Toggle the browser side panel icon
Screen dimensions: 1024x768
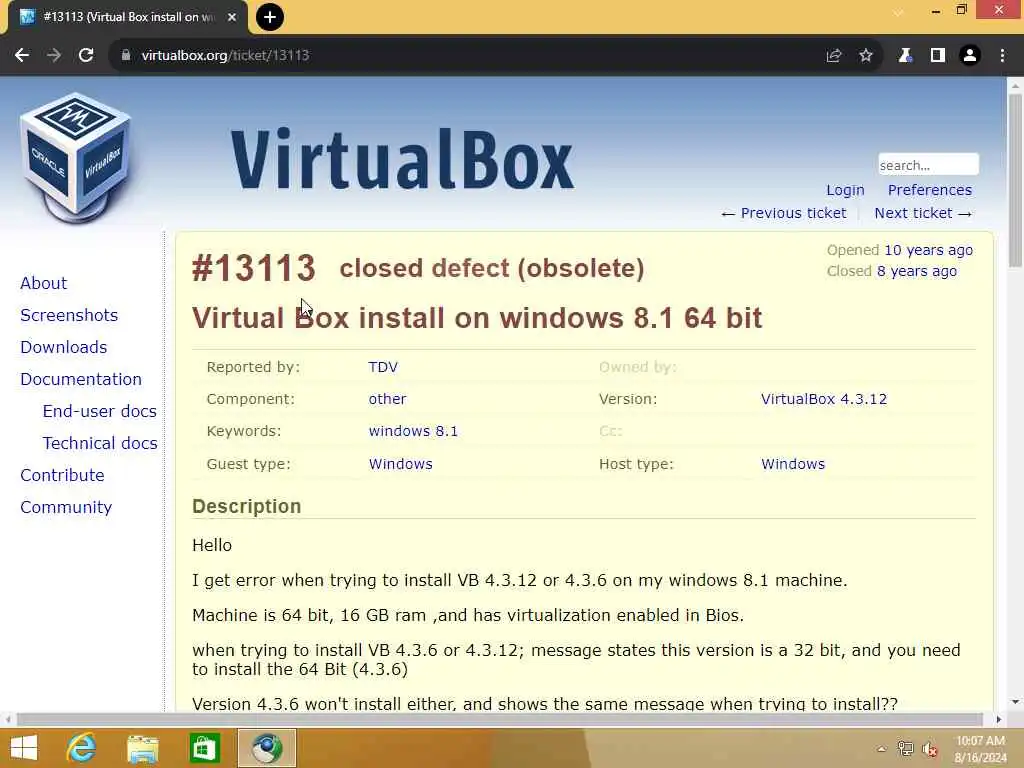pos(938,56)
